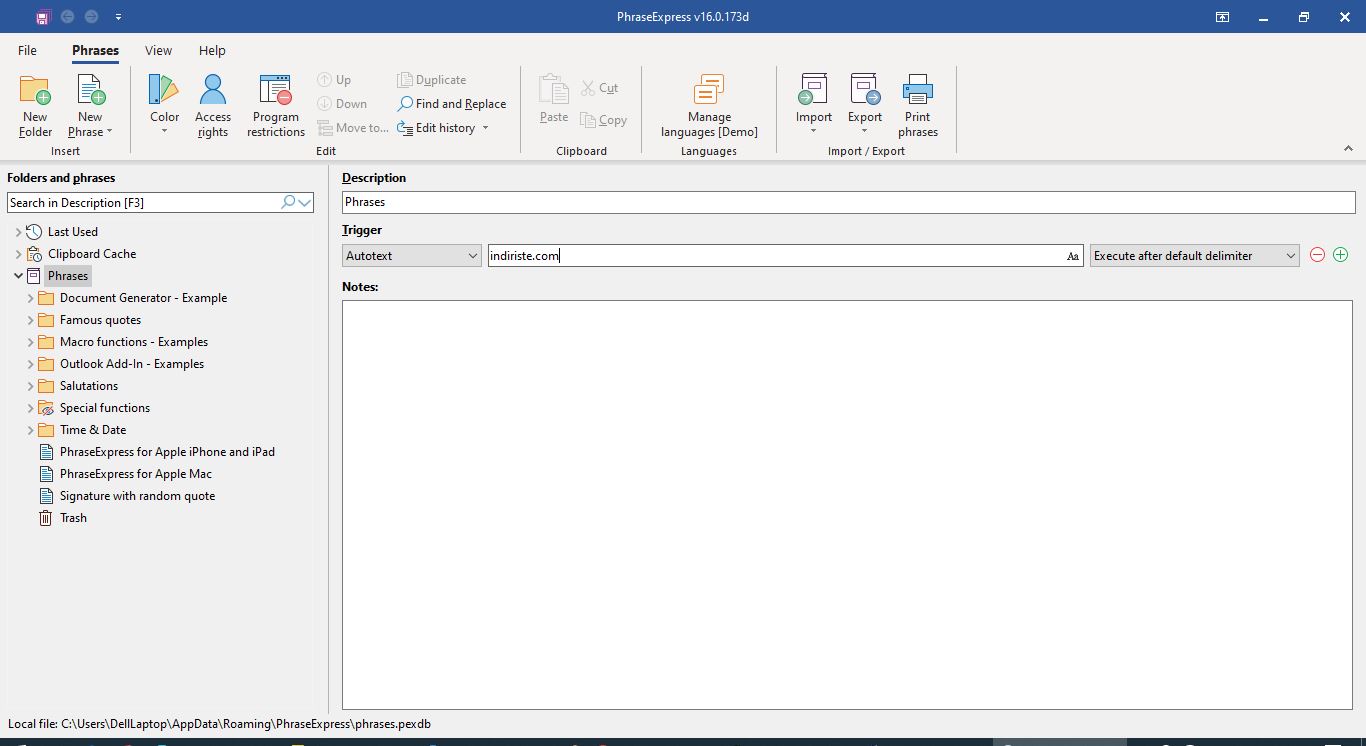Expand the Export dropdown arrow
The image size is (1366, 746).
(865, 131)
